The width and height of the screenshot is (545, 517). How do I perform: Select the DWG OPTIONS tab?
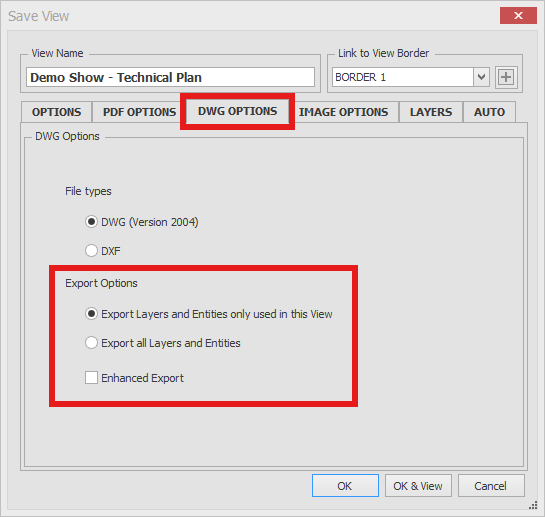(237, 111)
